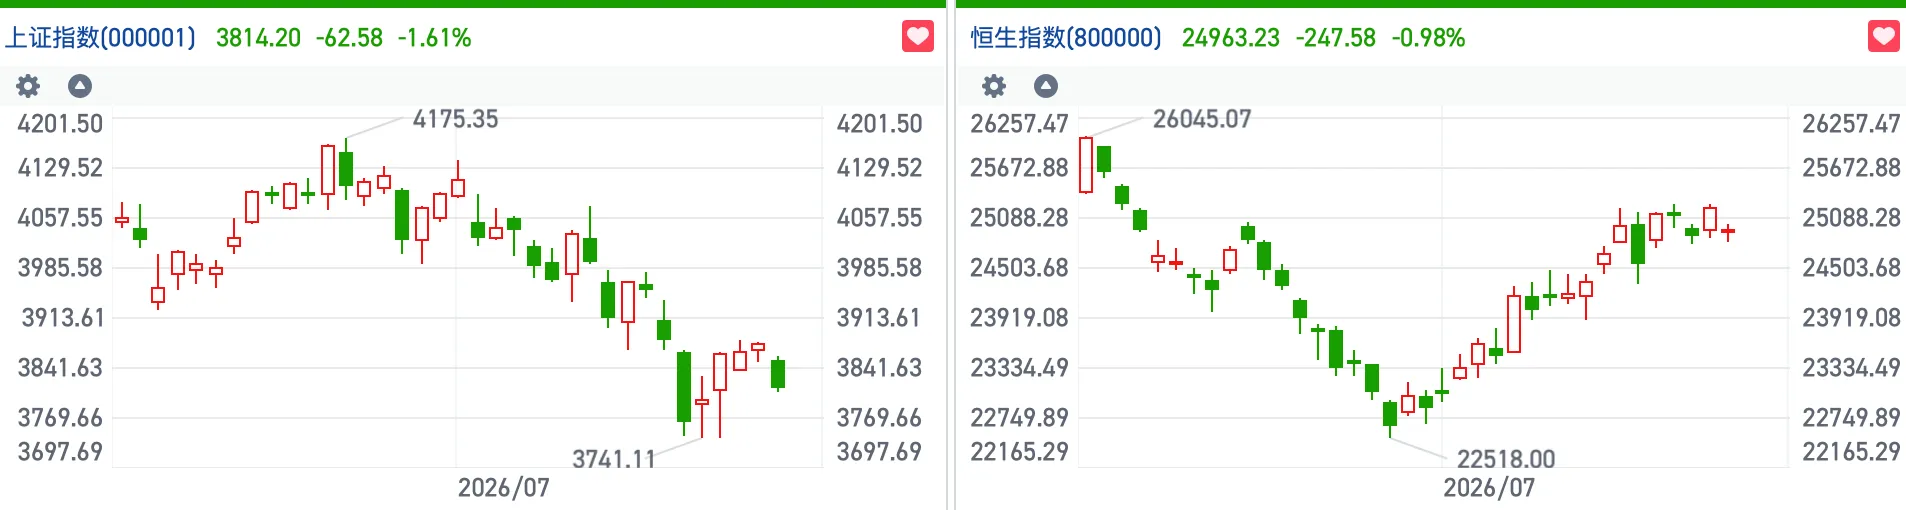1906x510 pixels.
Task: Collapse the Shanghai index chart with up-arrow icon
Action: [x=80, y=86]
